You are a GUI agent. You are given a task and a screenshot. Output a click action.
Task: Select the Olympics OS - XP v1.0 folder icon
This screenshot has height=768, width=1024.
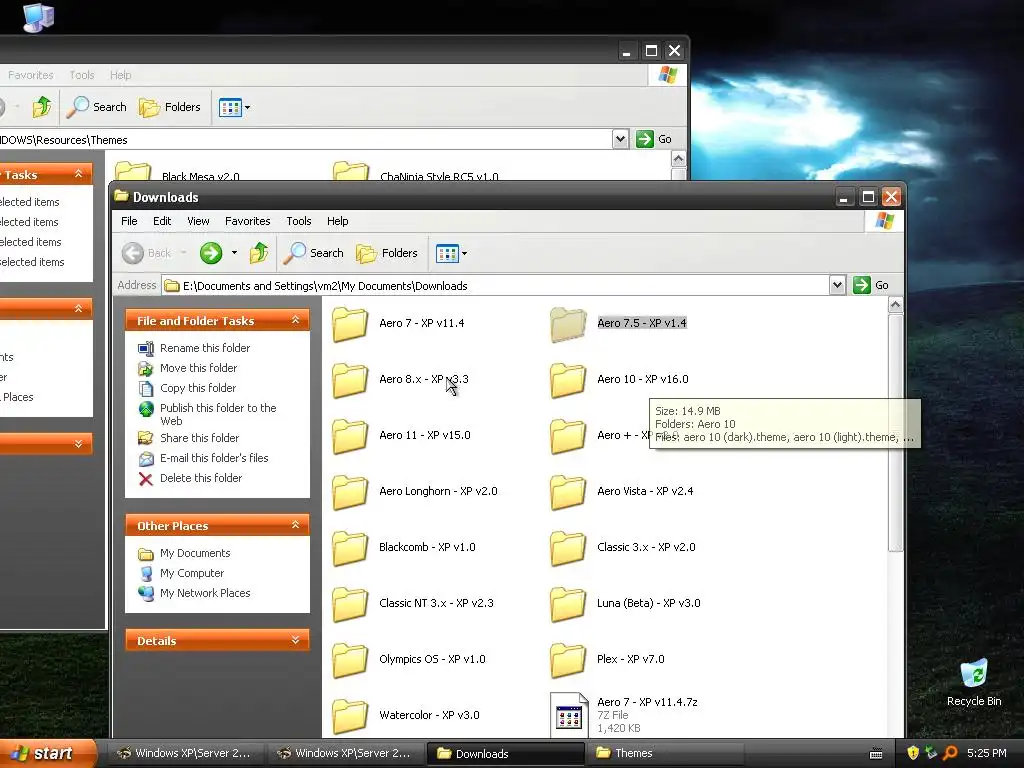coord(350,660)
